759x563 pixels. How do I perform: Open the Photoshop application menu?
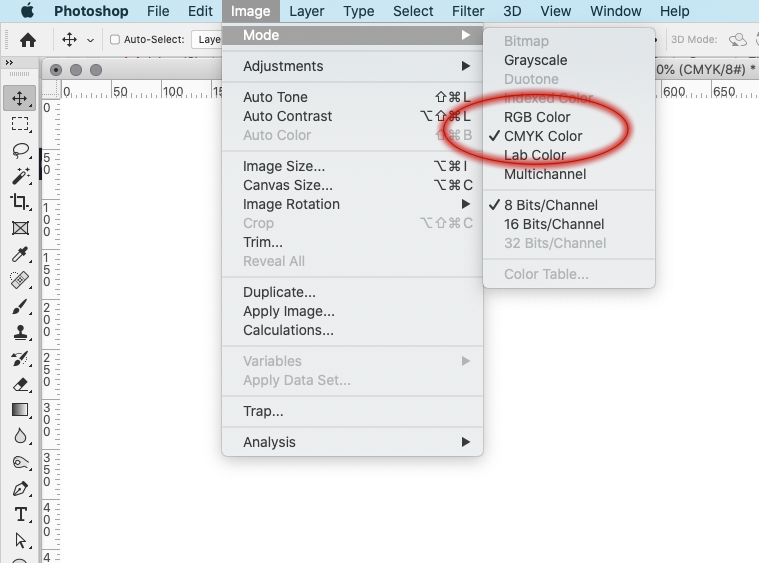click(x=91, y=11)
